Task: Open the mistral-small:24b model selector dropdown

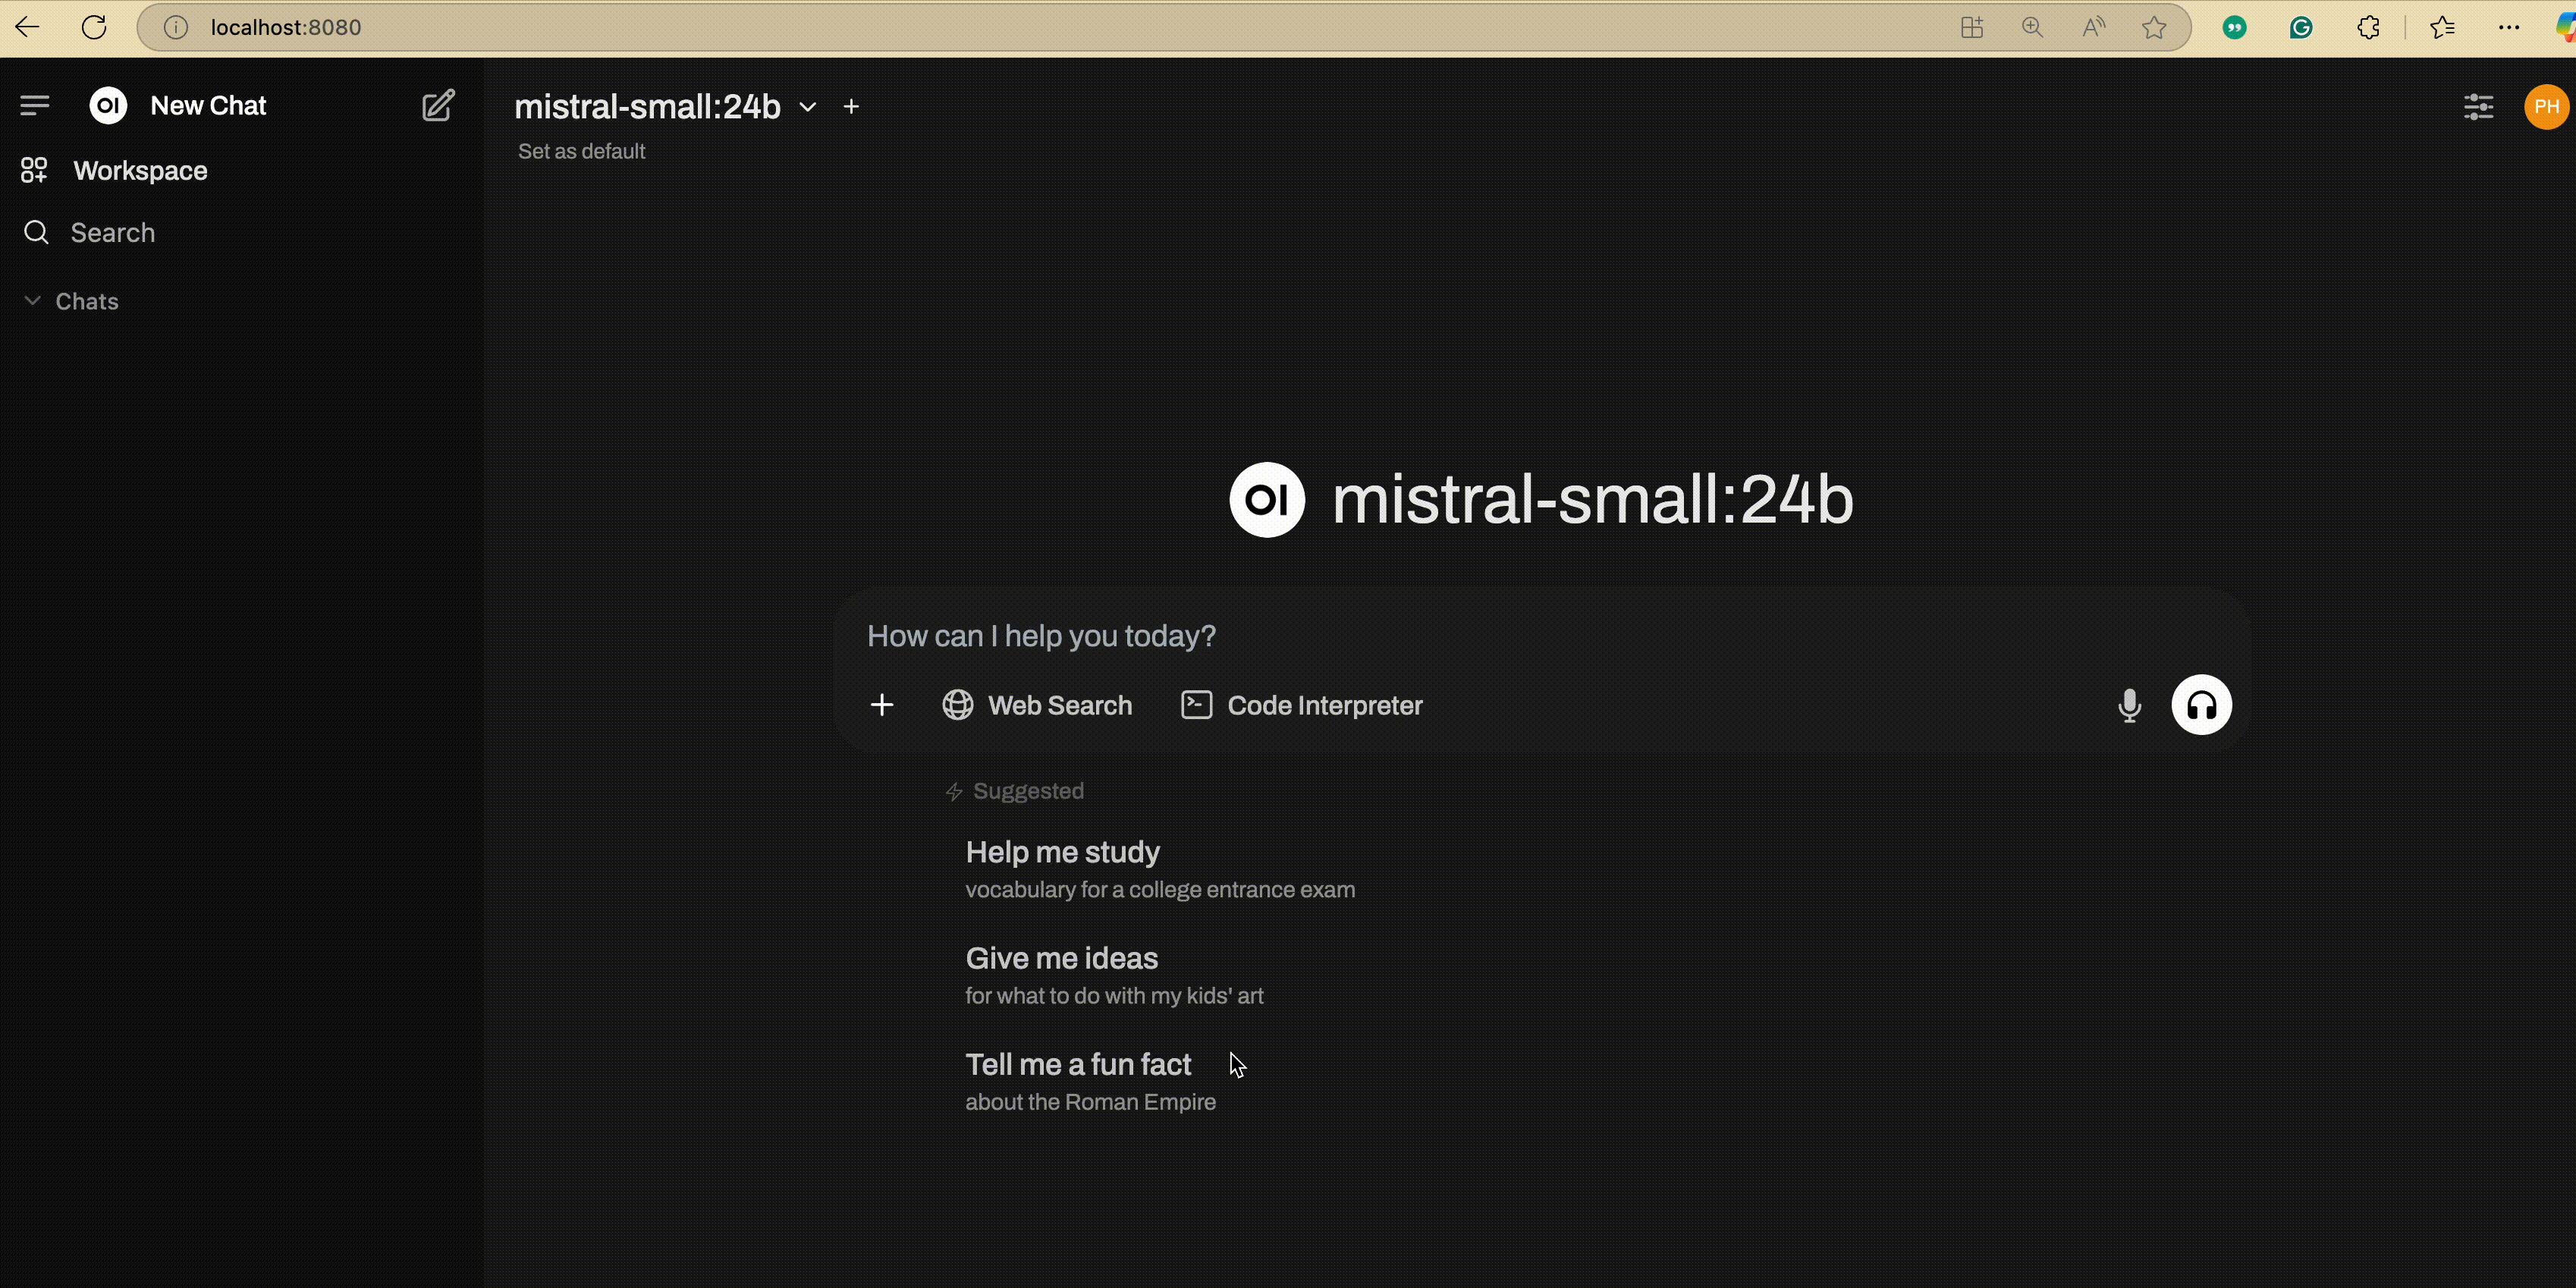Action: point(665,106)
